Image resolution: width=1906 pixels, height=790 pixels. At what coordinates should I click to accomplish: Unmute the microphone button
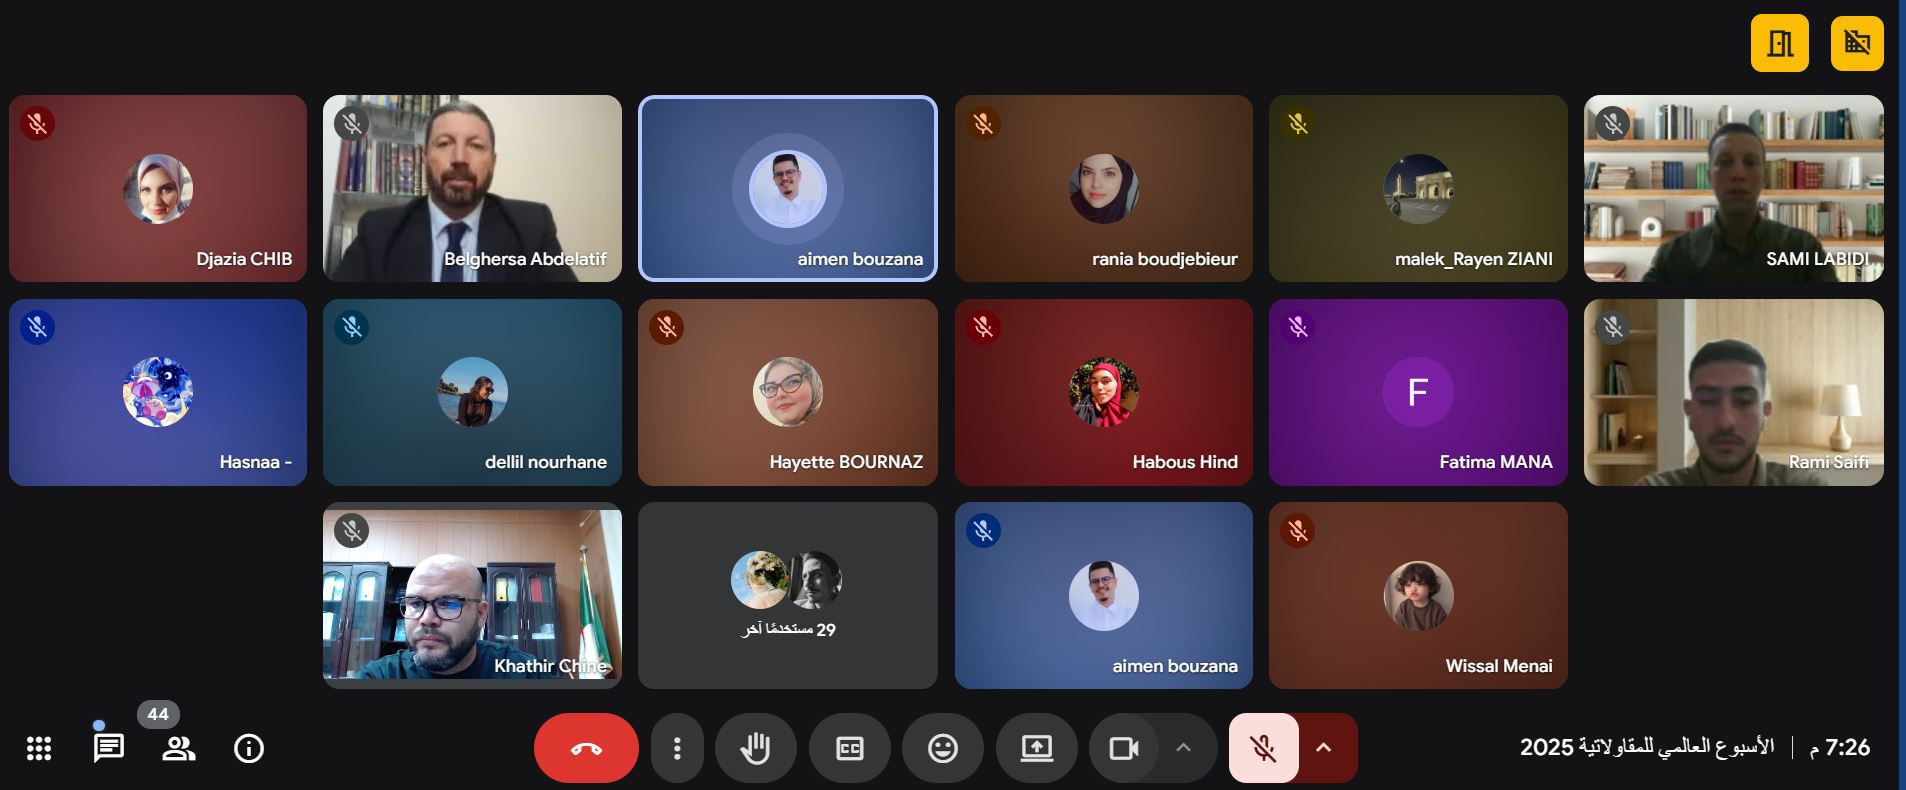1264,748
